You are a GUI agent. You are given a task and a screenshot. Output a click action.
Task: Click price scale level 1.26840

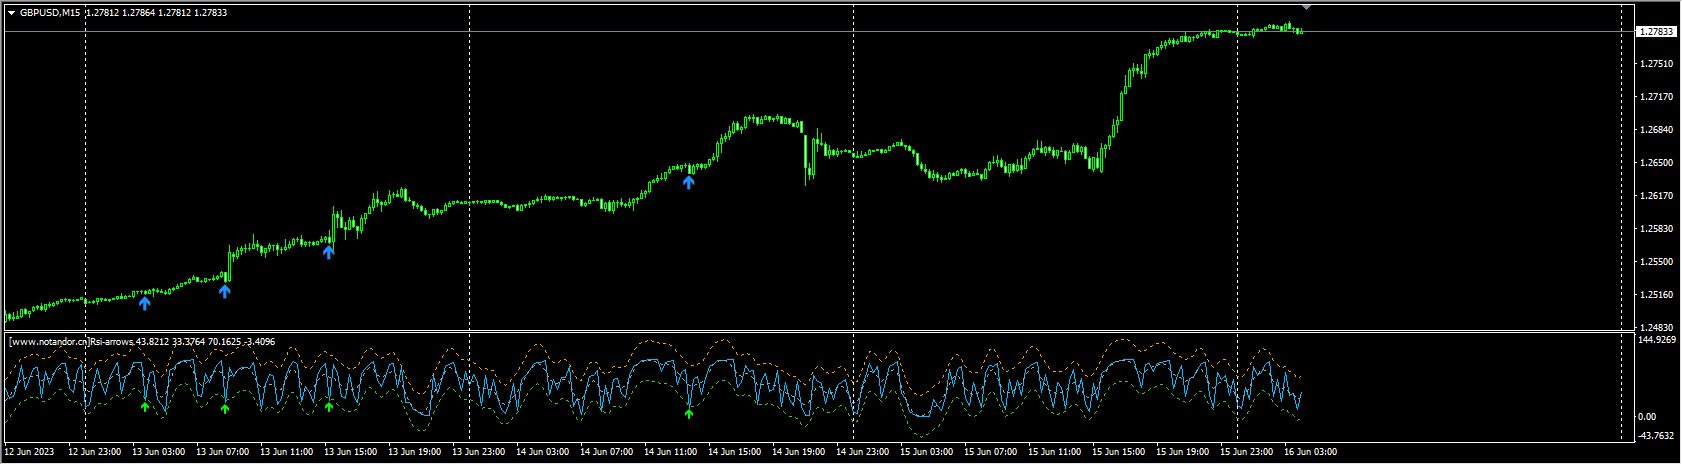pyautogui.click(x=1656, y=130)
